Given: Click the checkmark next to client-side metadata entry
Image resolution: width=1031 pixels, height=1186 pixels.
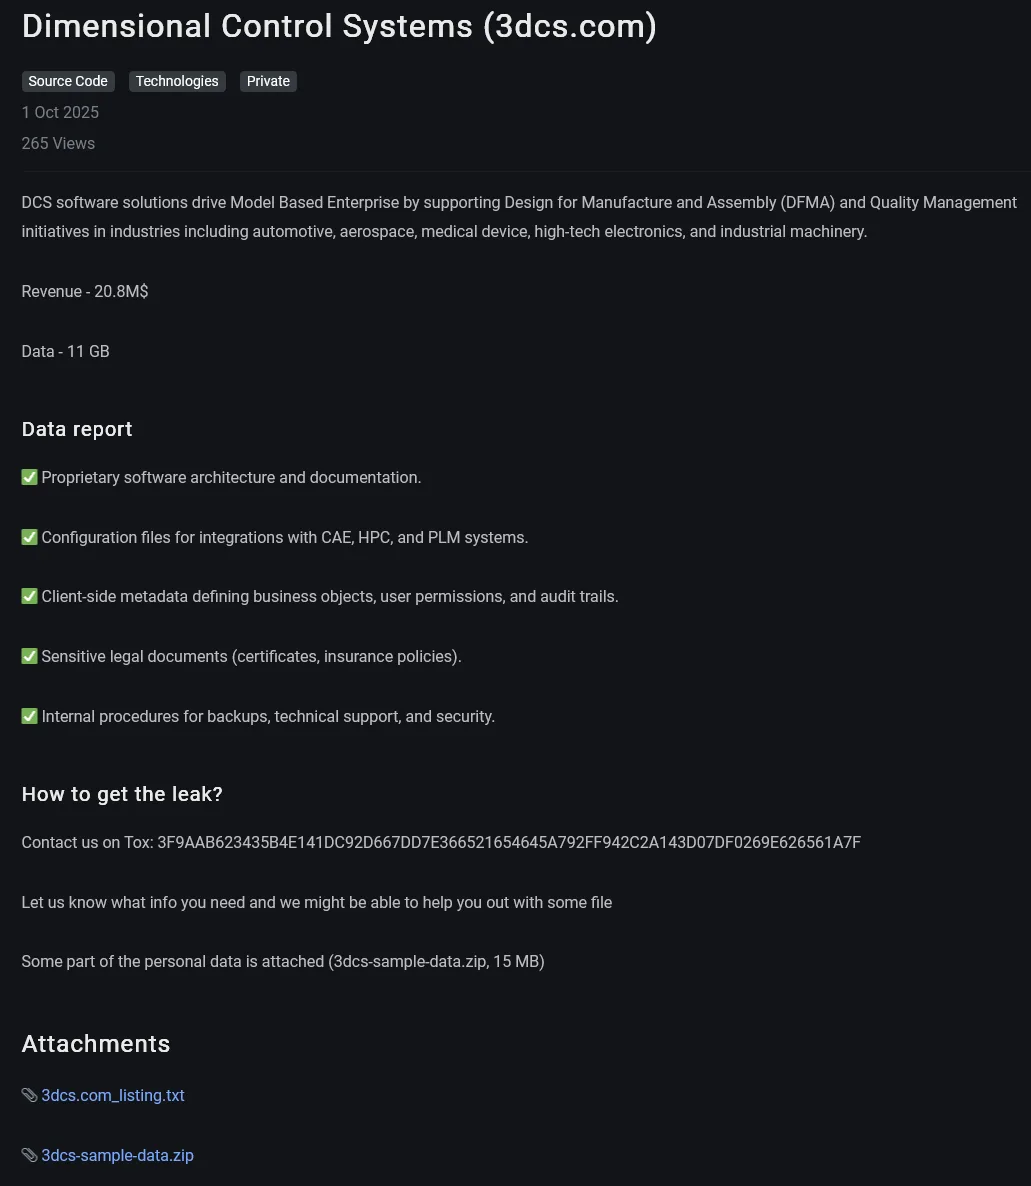Looking at the screenshot, I should pyautogui.click(x=29, y=596).
